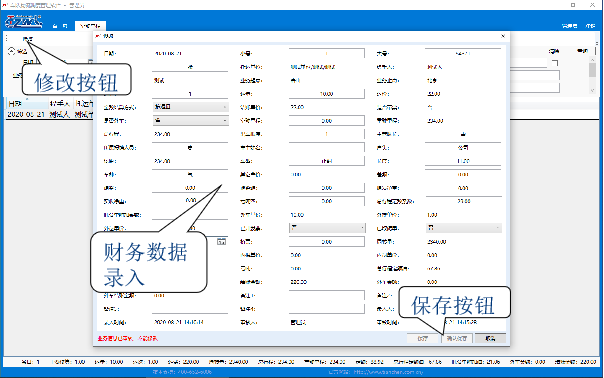The height and width of the screenshot is (378, 604).
Task: Click the rightmost dark button at the dialog bottom
Action: coord(490,338)
